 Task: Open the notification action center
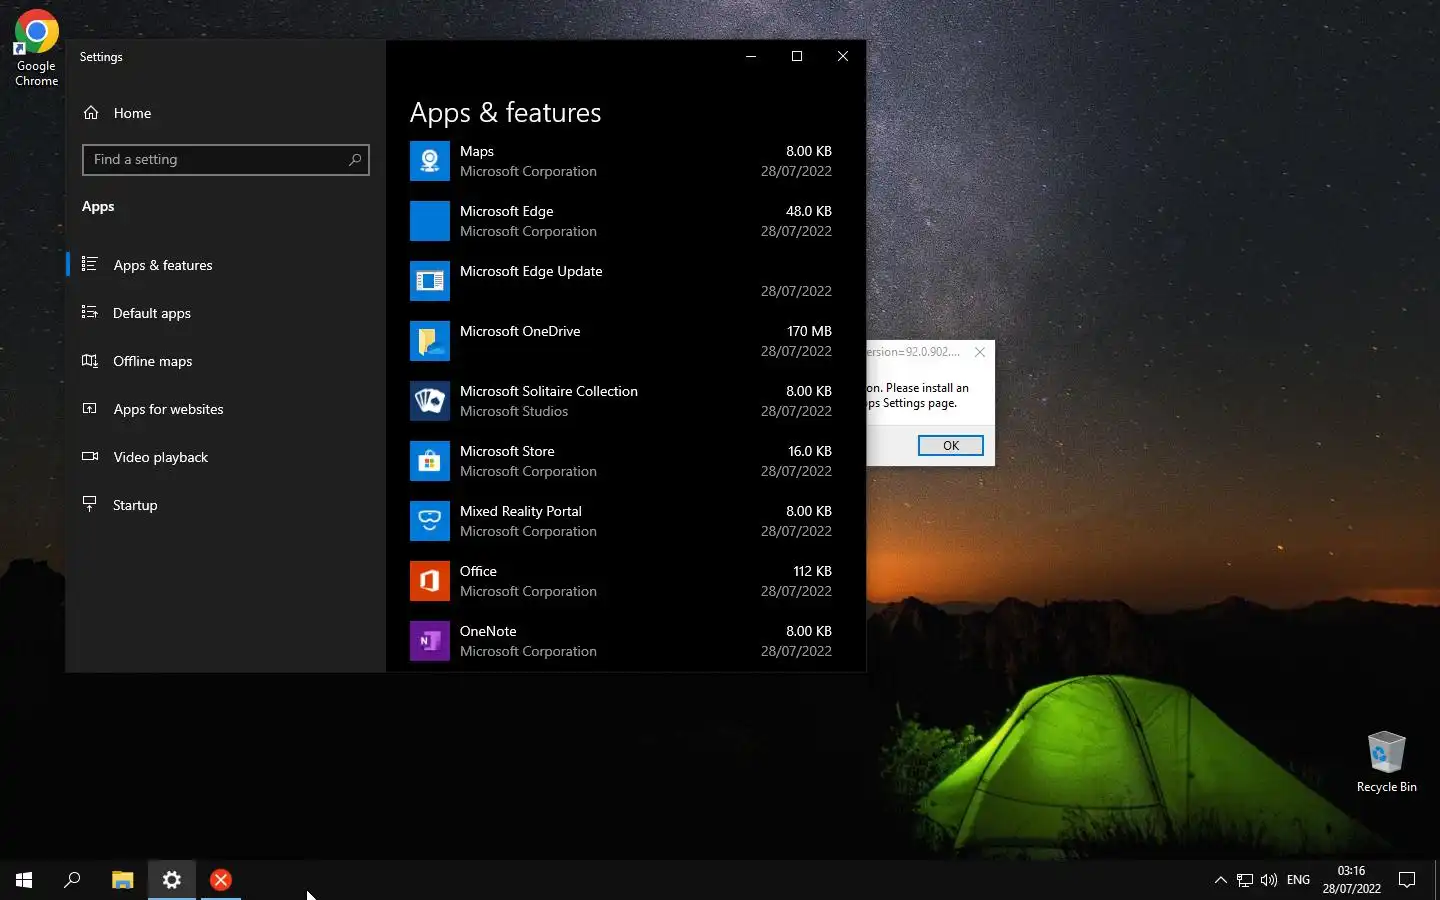pyautogui.click(x=1407, y=880)
